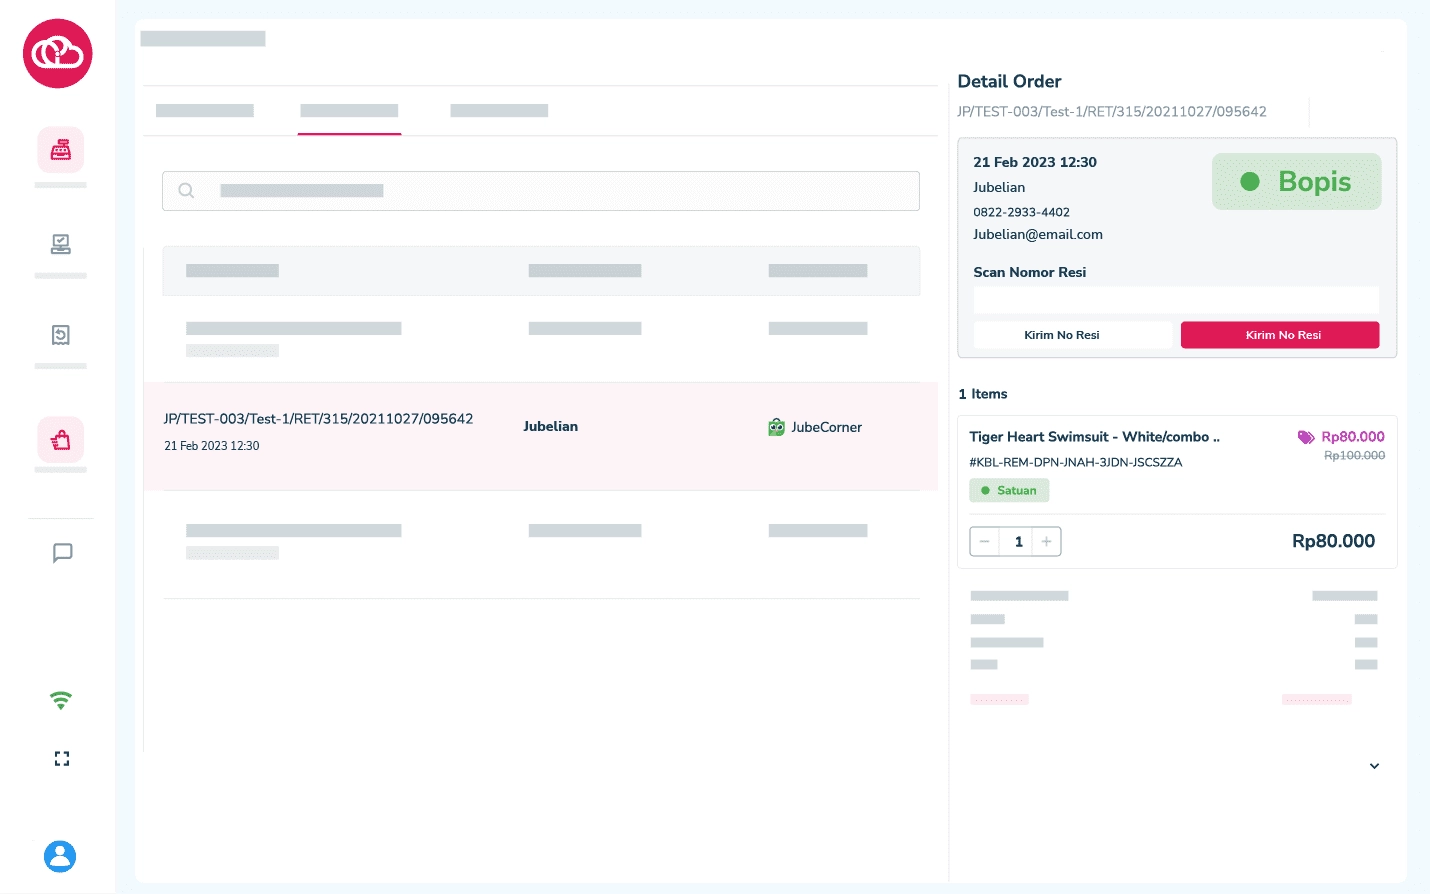
Task: Click the pink discount tag icon
Action: (1306, 437)
